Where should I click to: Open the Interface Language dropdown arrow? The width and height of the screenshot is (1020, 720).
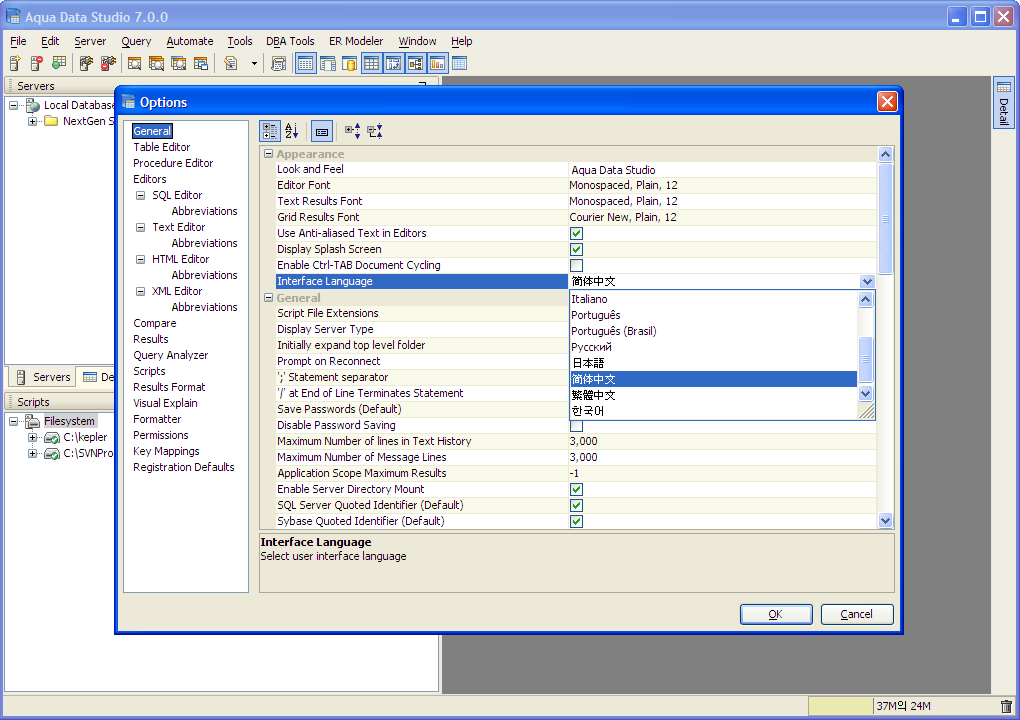(x=867, y=282)
